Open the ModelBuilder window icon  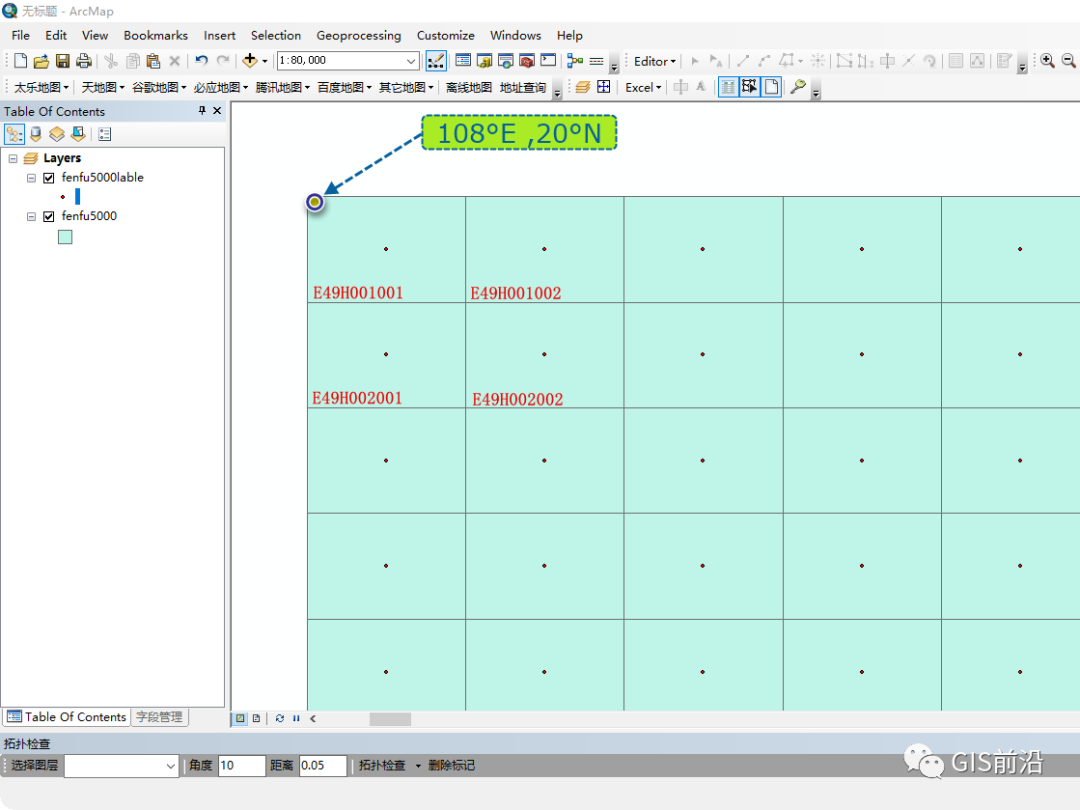pos(575,61)
